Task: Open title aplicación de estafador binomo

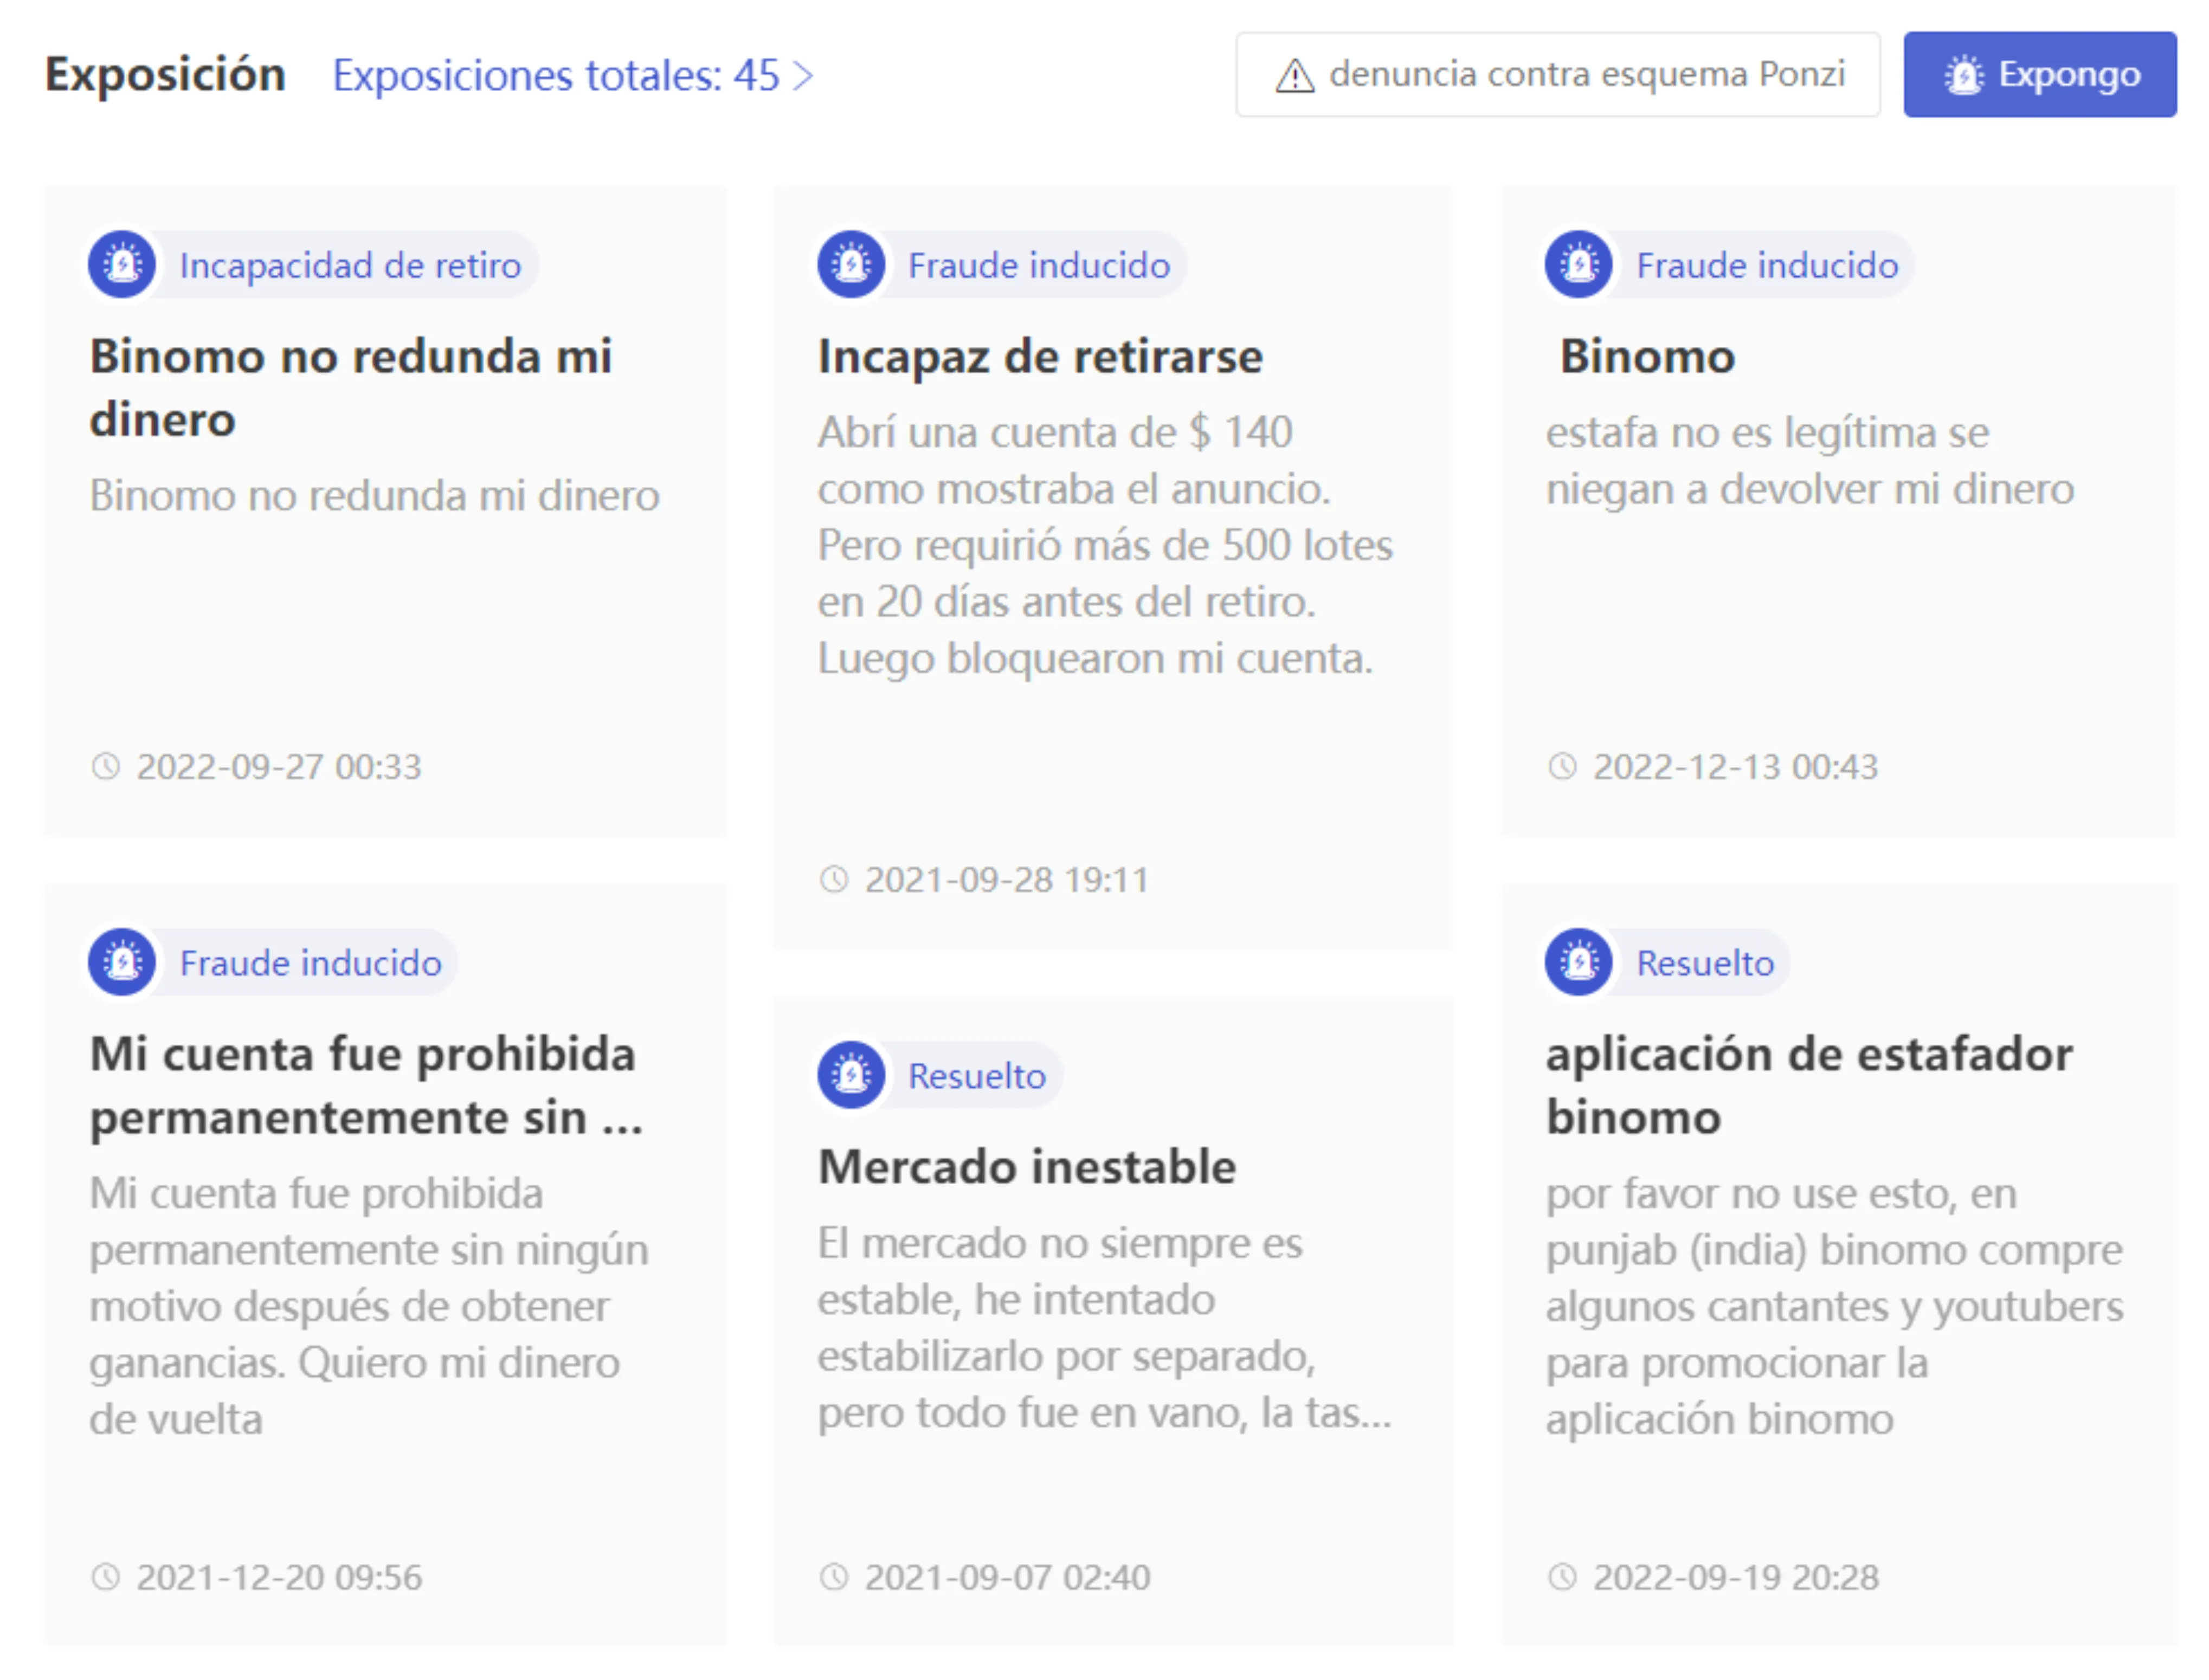Action: pos(1809,1086)
